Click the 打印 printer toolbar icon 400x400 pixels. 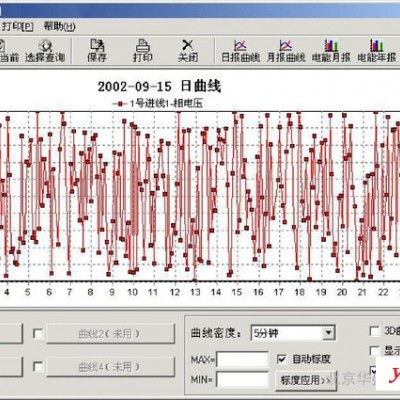(143, 50)
